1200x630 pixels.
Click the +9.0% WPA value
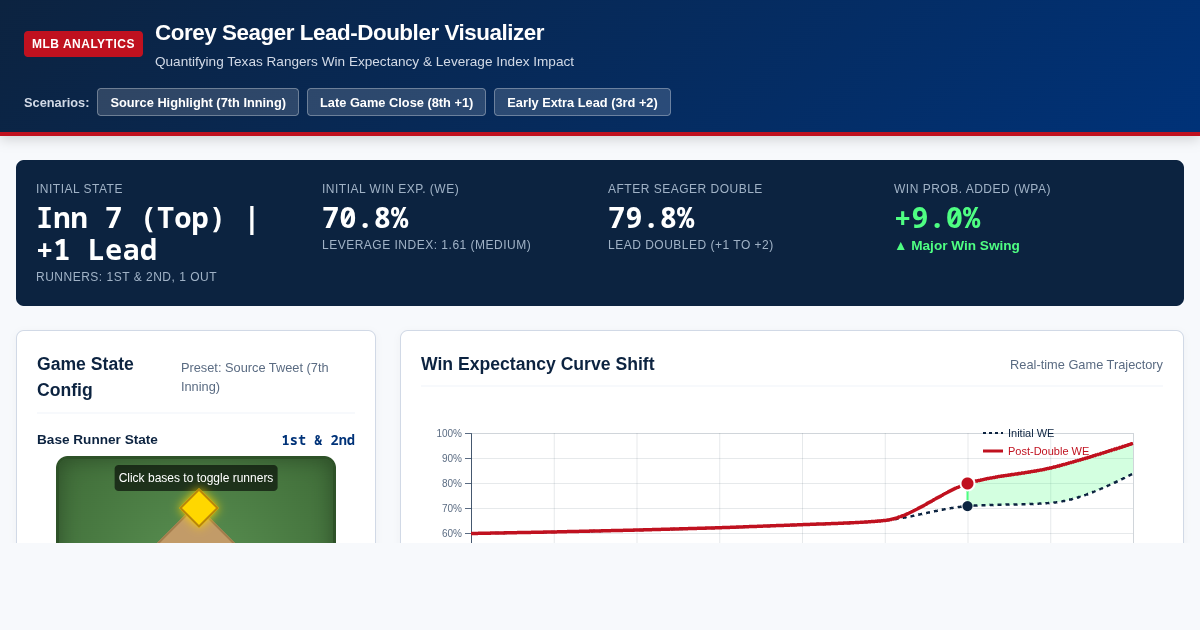click(937, 218)
